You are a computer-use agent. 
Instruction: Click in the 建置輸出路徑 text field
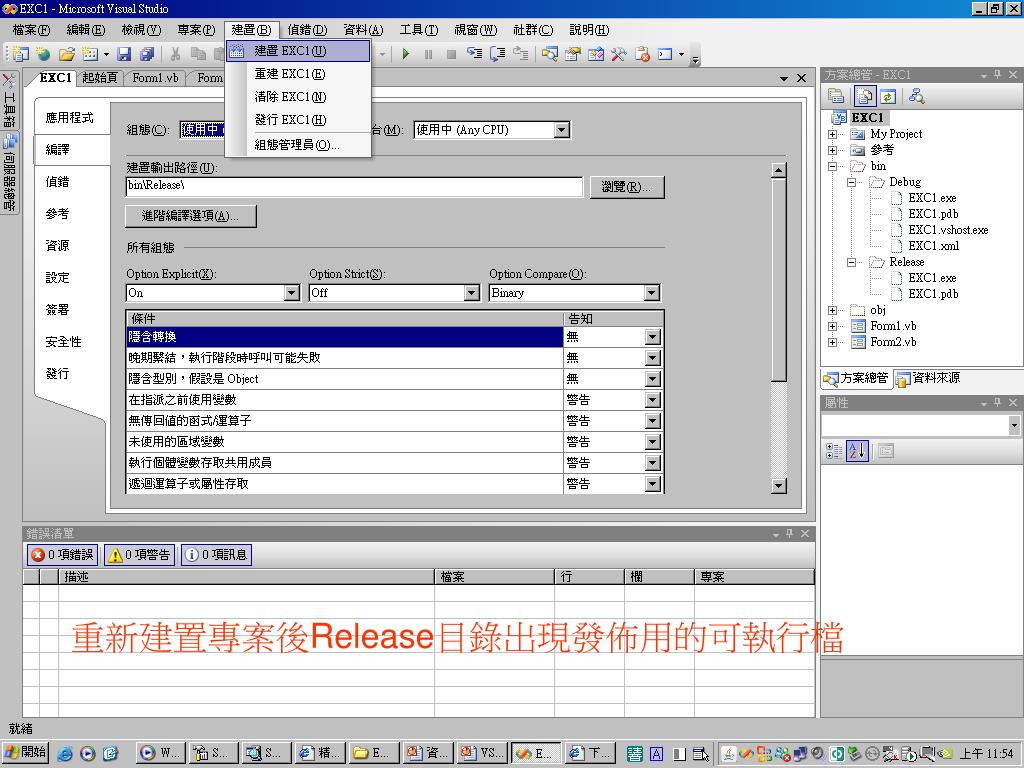354,186
